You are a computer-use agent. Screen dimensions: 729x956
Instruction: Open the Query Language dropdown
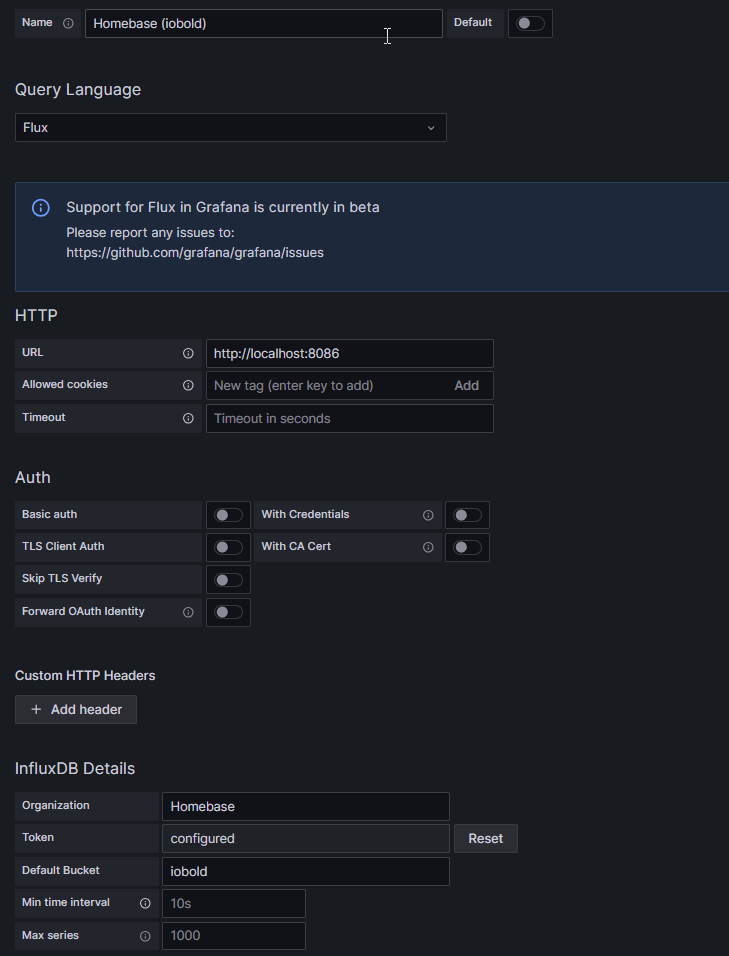click(230, 128)
